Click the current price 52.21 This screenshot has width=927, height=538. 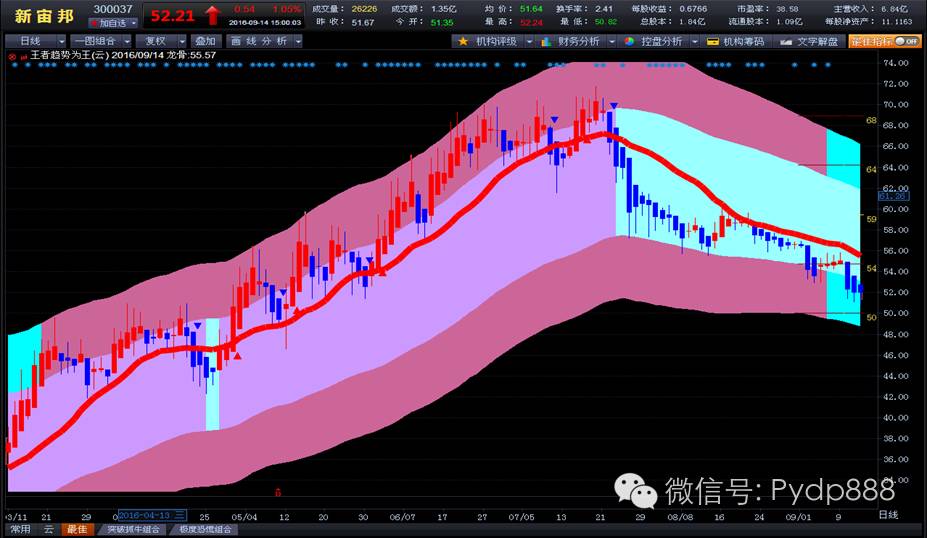click(172, 16)
